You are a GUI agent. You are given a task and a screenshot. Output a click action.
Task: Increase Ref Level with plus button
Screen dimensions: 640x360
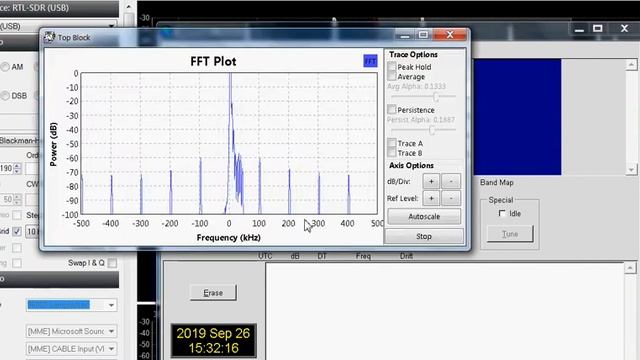pyautogui.click(x=431, y=198)
